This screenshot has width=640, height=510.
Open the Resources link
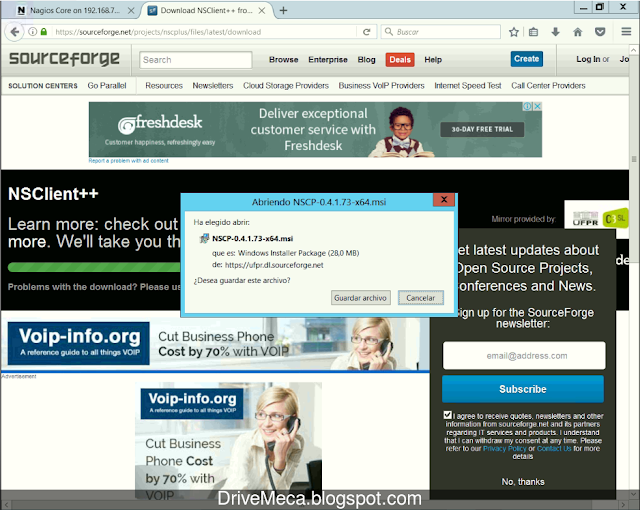click(164, 86)
